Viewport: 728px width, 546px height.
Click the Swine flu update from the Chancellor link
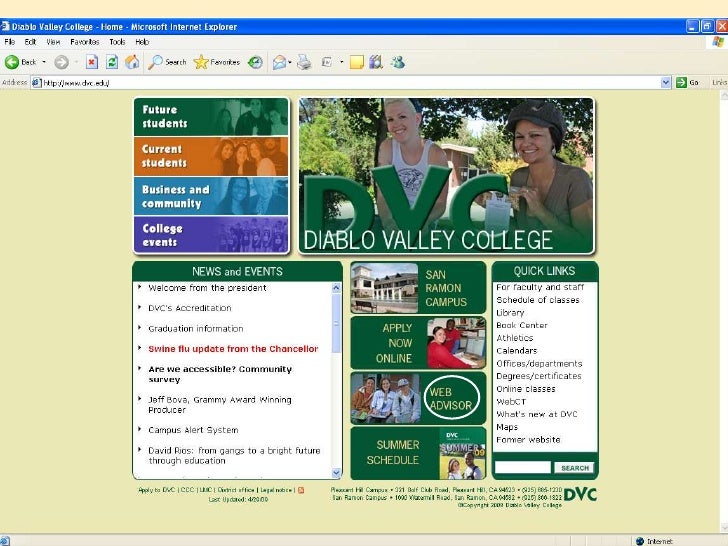233,349
